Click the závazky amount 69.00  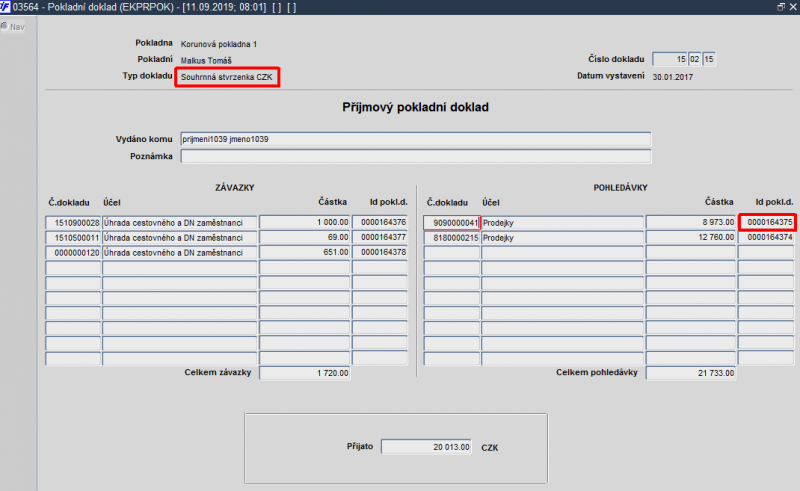[305, 238]
